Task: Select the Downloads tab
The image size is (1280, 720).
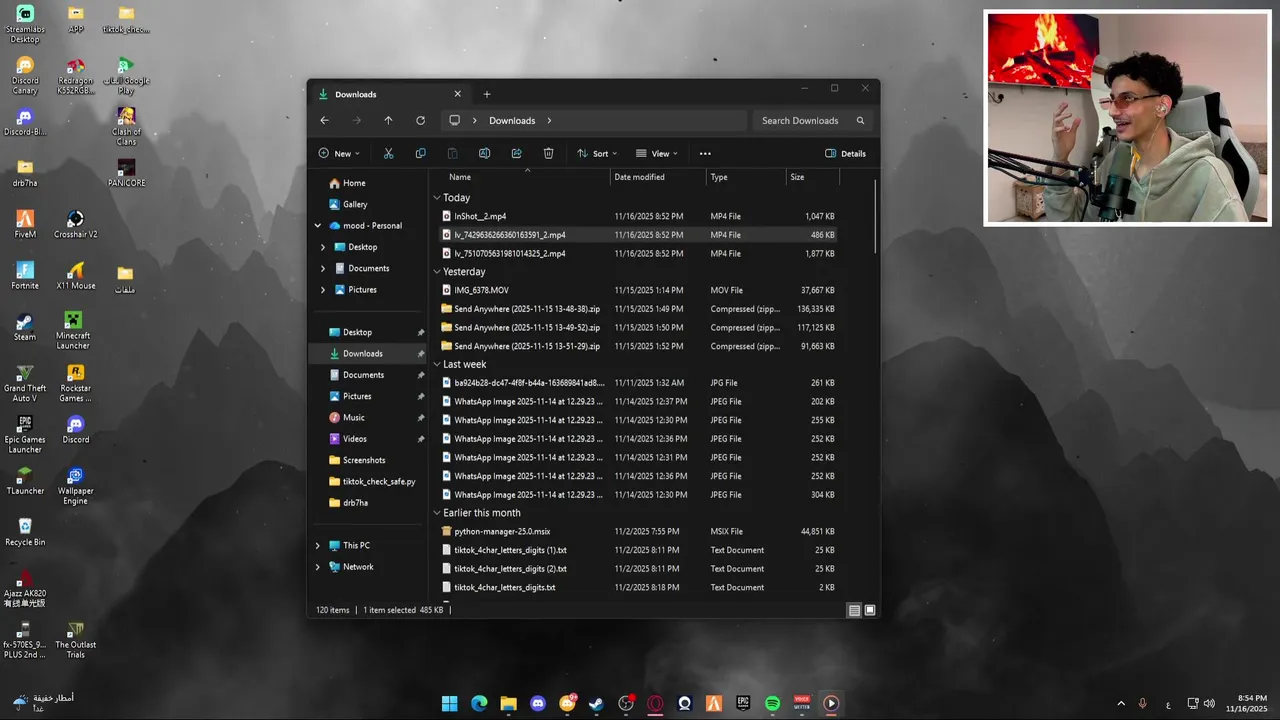Action: click(390, 94)
